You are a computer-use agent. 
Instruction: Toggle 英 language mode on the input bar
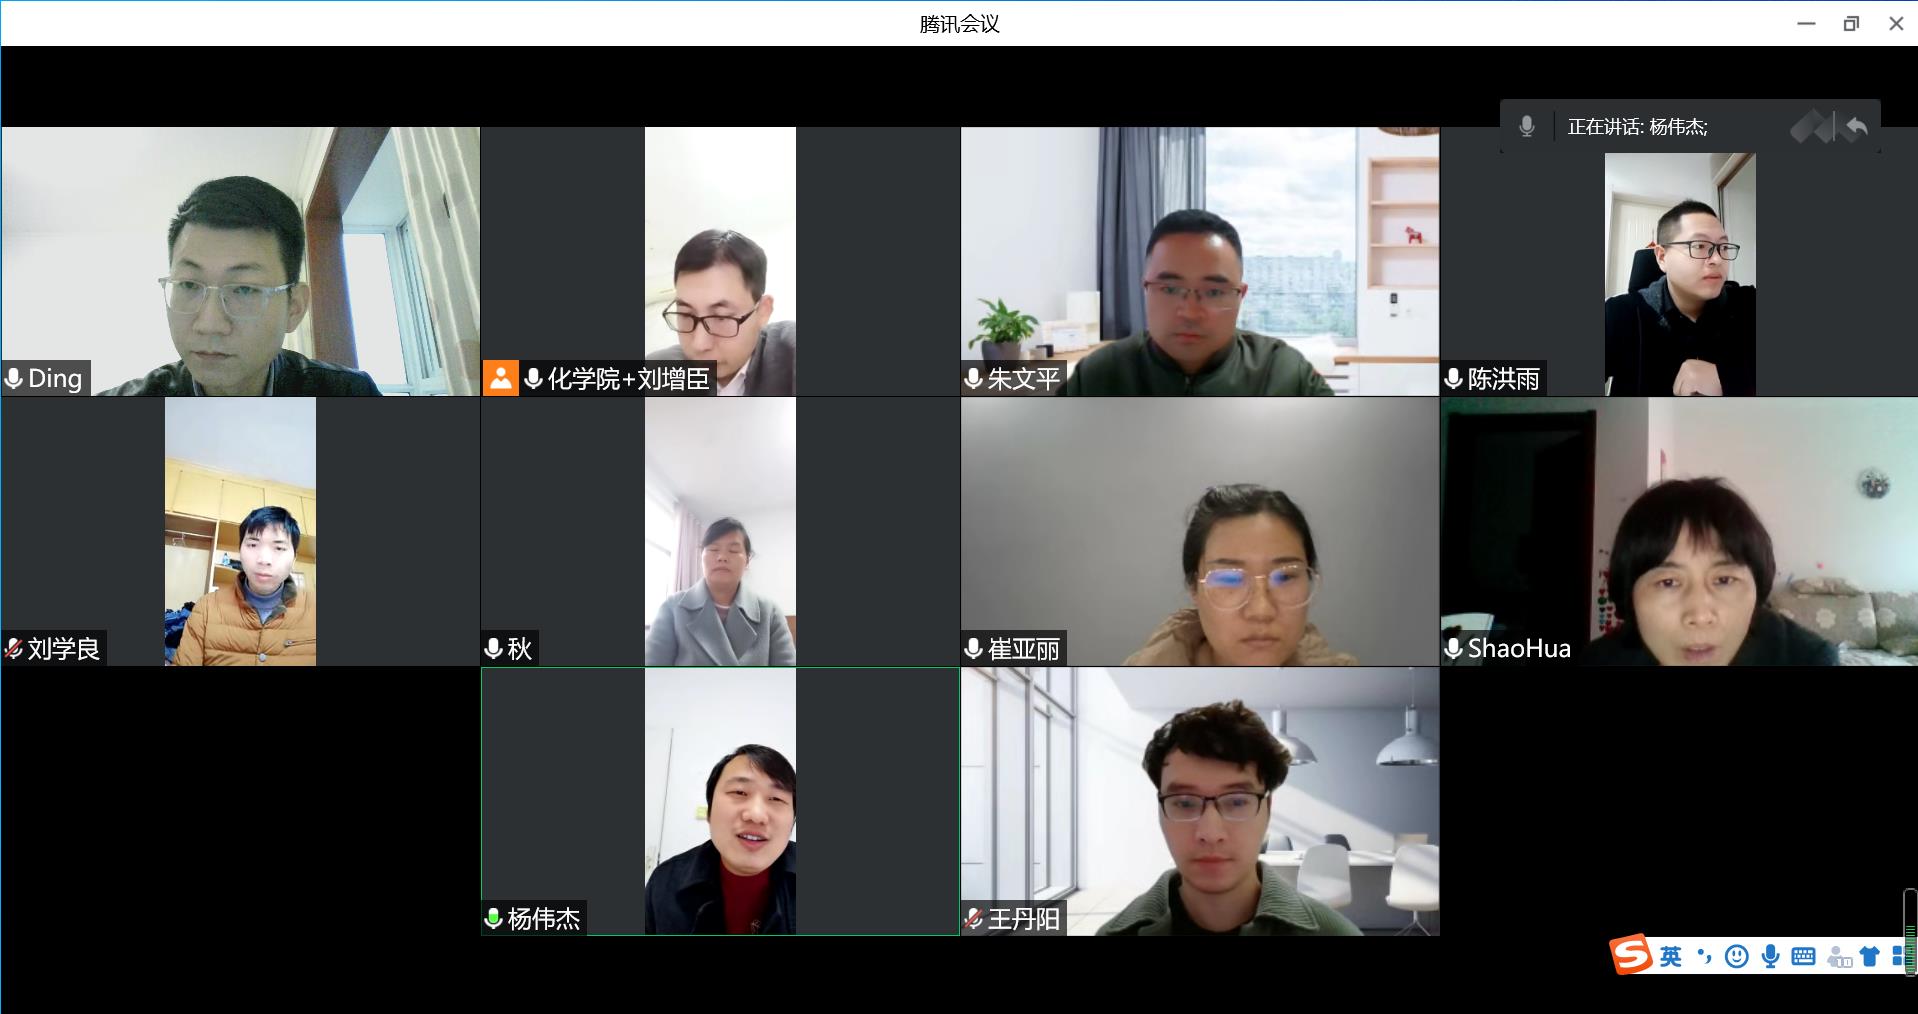click(x=1671, y=957)
